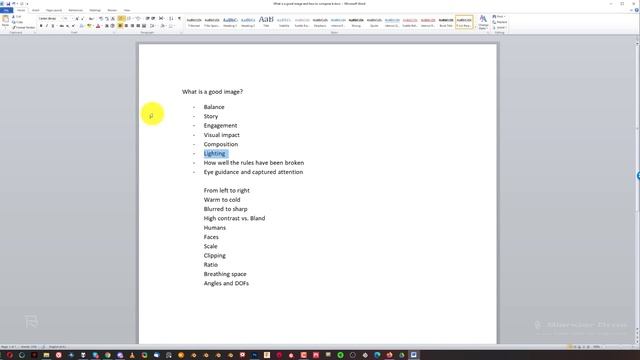Screen dimensions: 640x360
Task: Open the Select dropdown in Editing group
Action: point(499,27)
